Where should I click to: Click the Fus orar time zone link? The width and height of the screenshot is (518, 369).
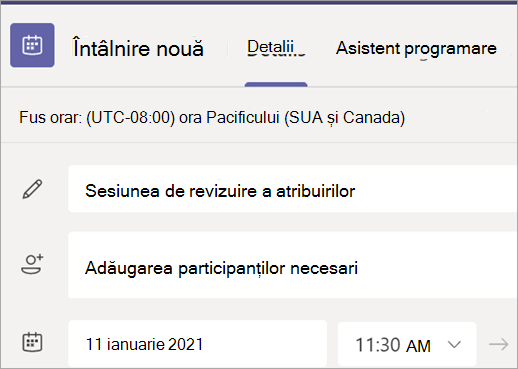pyautogui.click(x=212, y=117)
